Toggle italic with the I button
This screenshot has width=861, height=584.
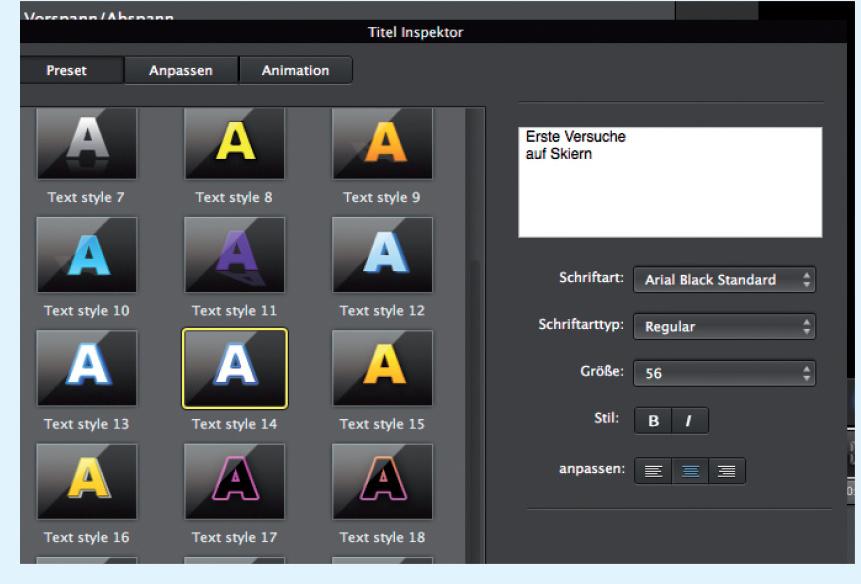pos(690,421)
